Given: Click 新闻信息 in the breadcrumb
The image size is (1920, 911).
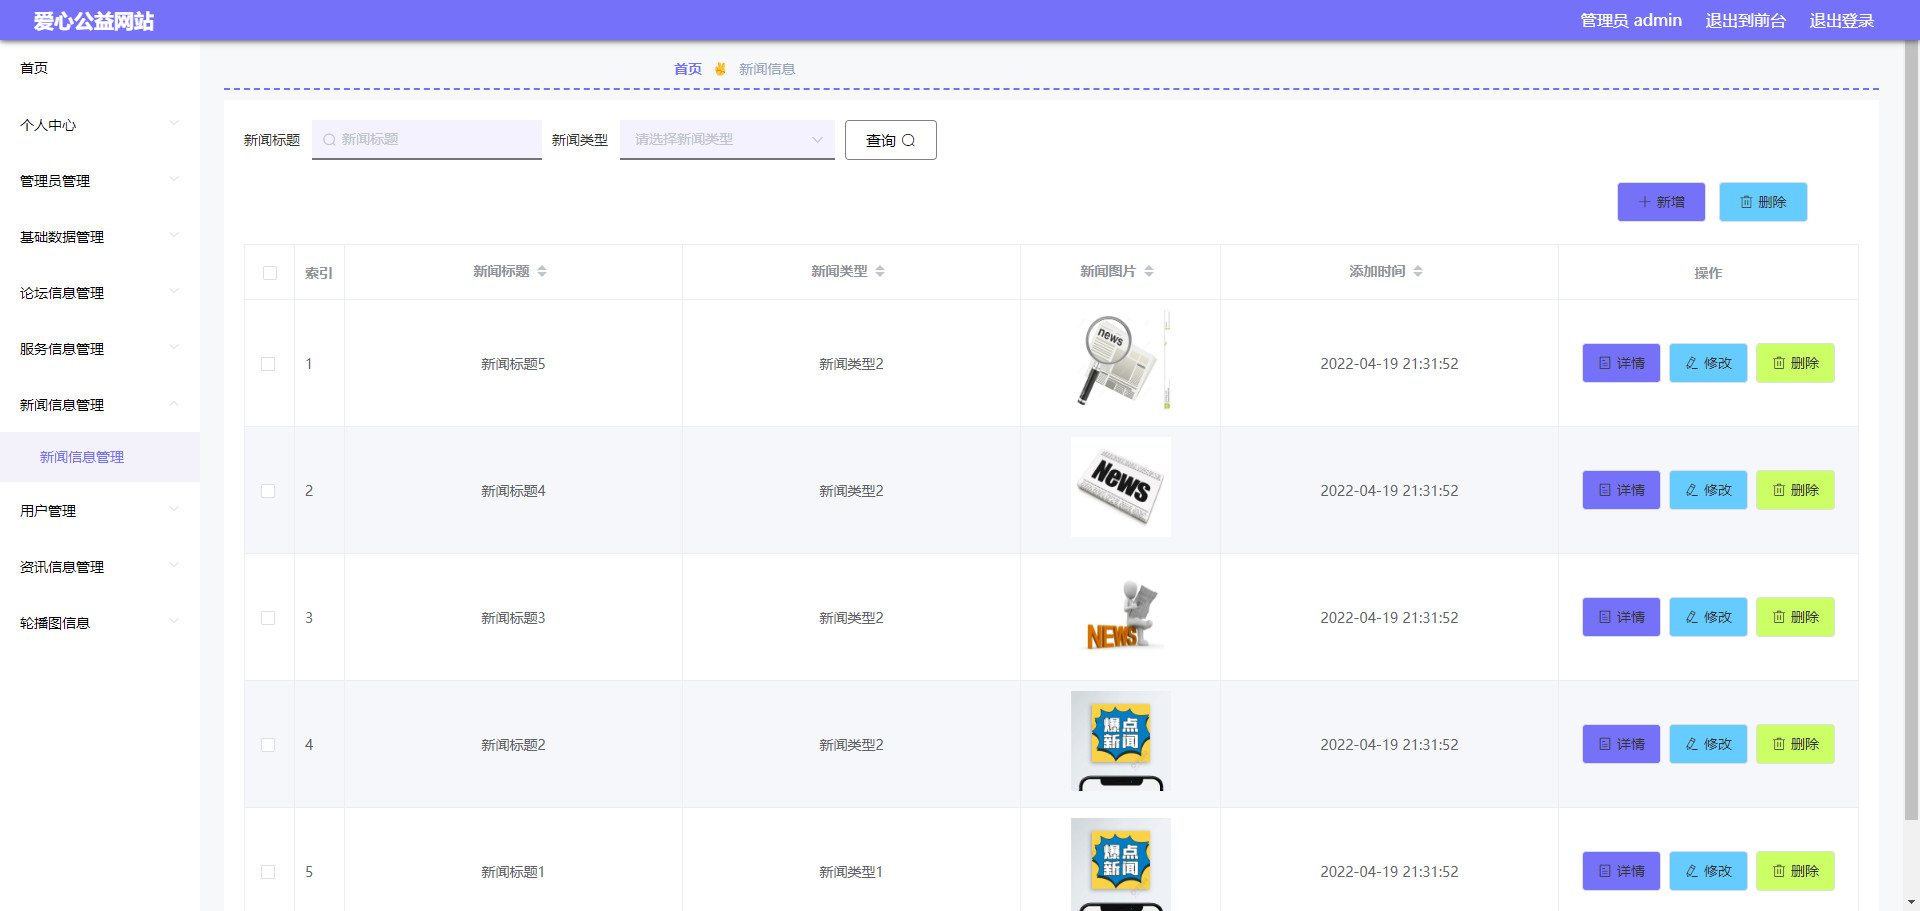Looking at the screenshot, I should point(767,69).
